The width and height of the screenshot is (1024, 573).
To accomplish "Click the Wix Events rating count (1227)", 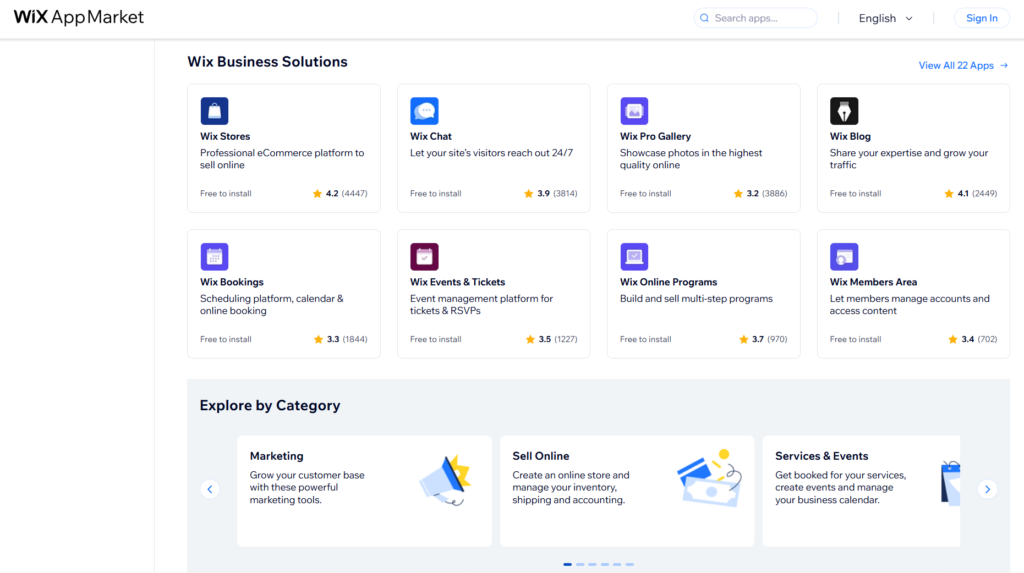I will [x=566, y=339].
